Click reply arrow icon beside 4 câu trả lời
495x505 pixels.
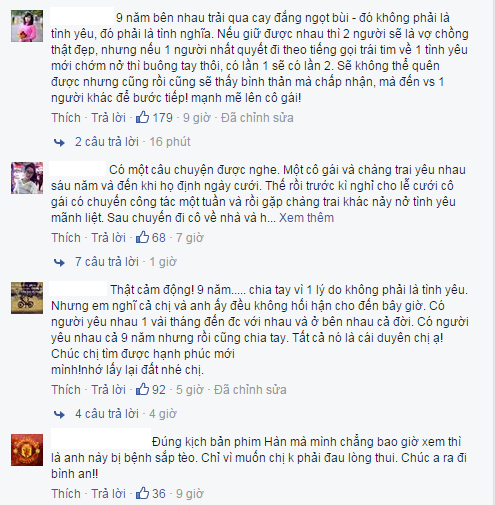(59, 415)
